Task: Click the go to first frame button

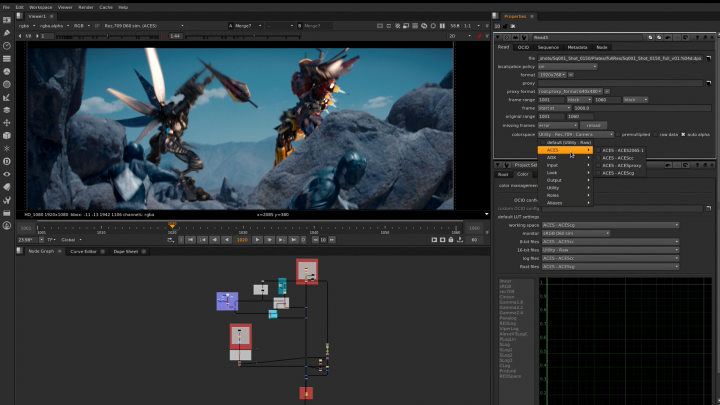Action: point(191,240)
